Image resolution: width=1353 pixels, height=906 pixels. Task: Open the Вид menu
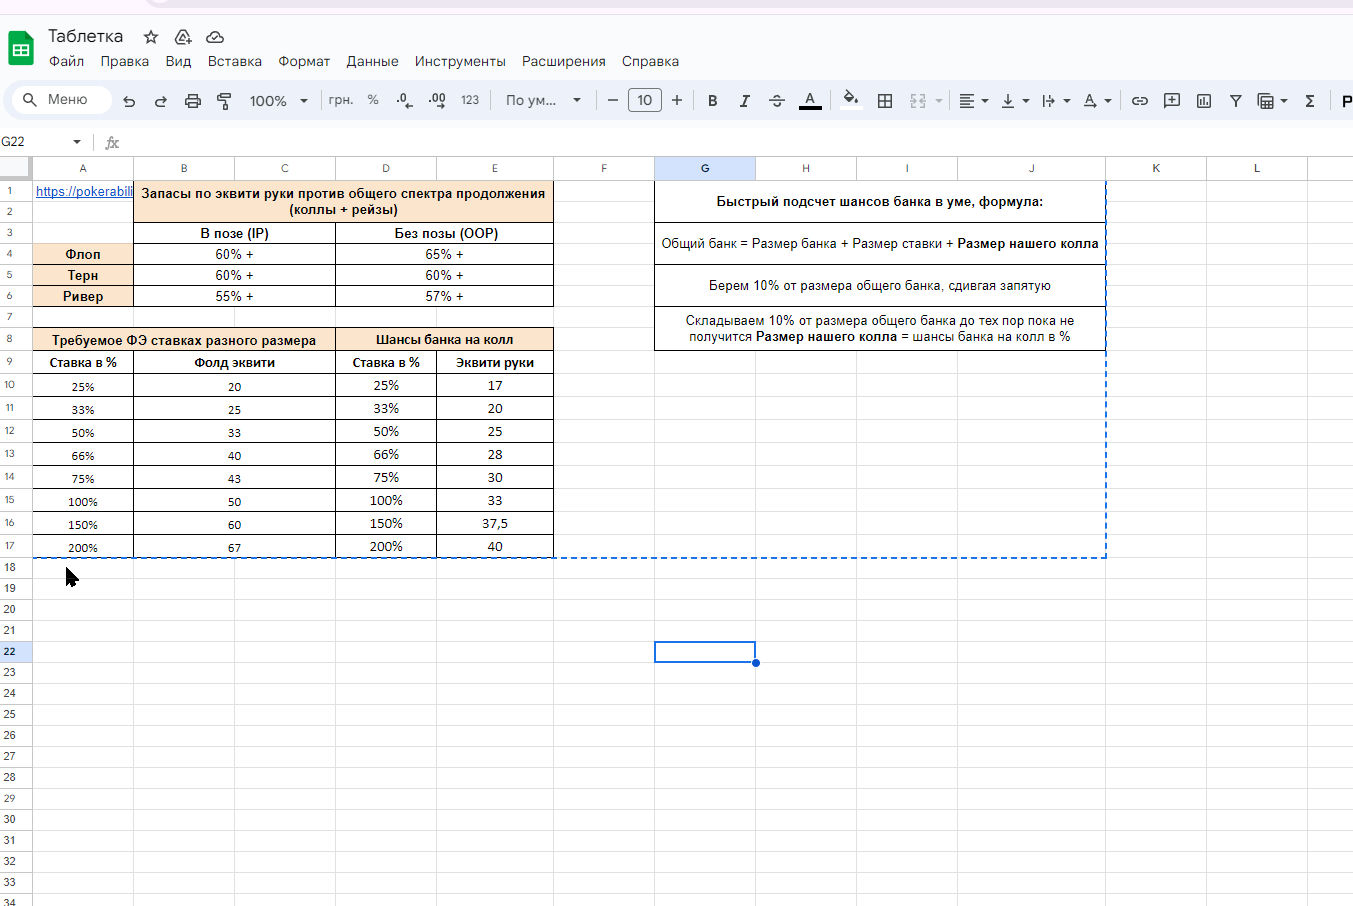coord(178,61)
